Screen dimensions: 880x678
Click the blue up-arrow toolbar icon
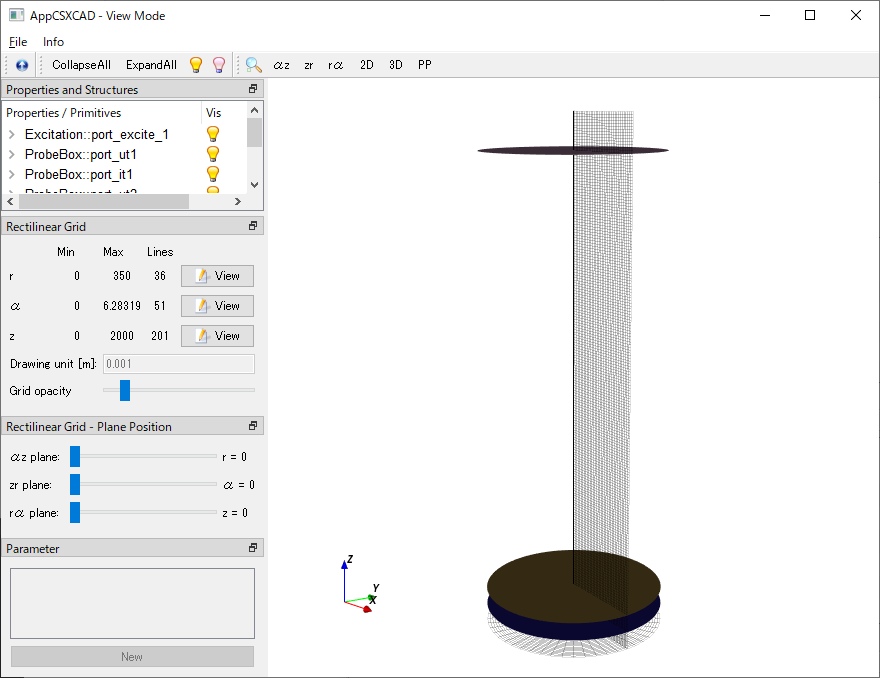(22, 65)
